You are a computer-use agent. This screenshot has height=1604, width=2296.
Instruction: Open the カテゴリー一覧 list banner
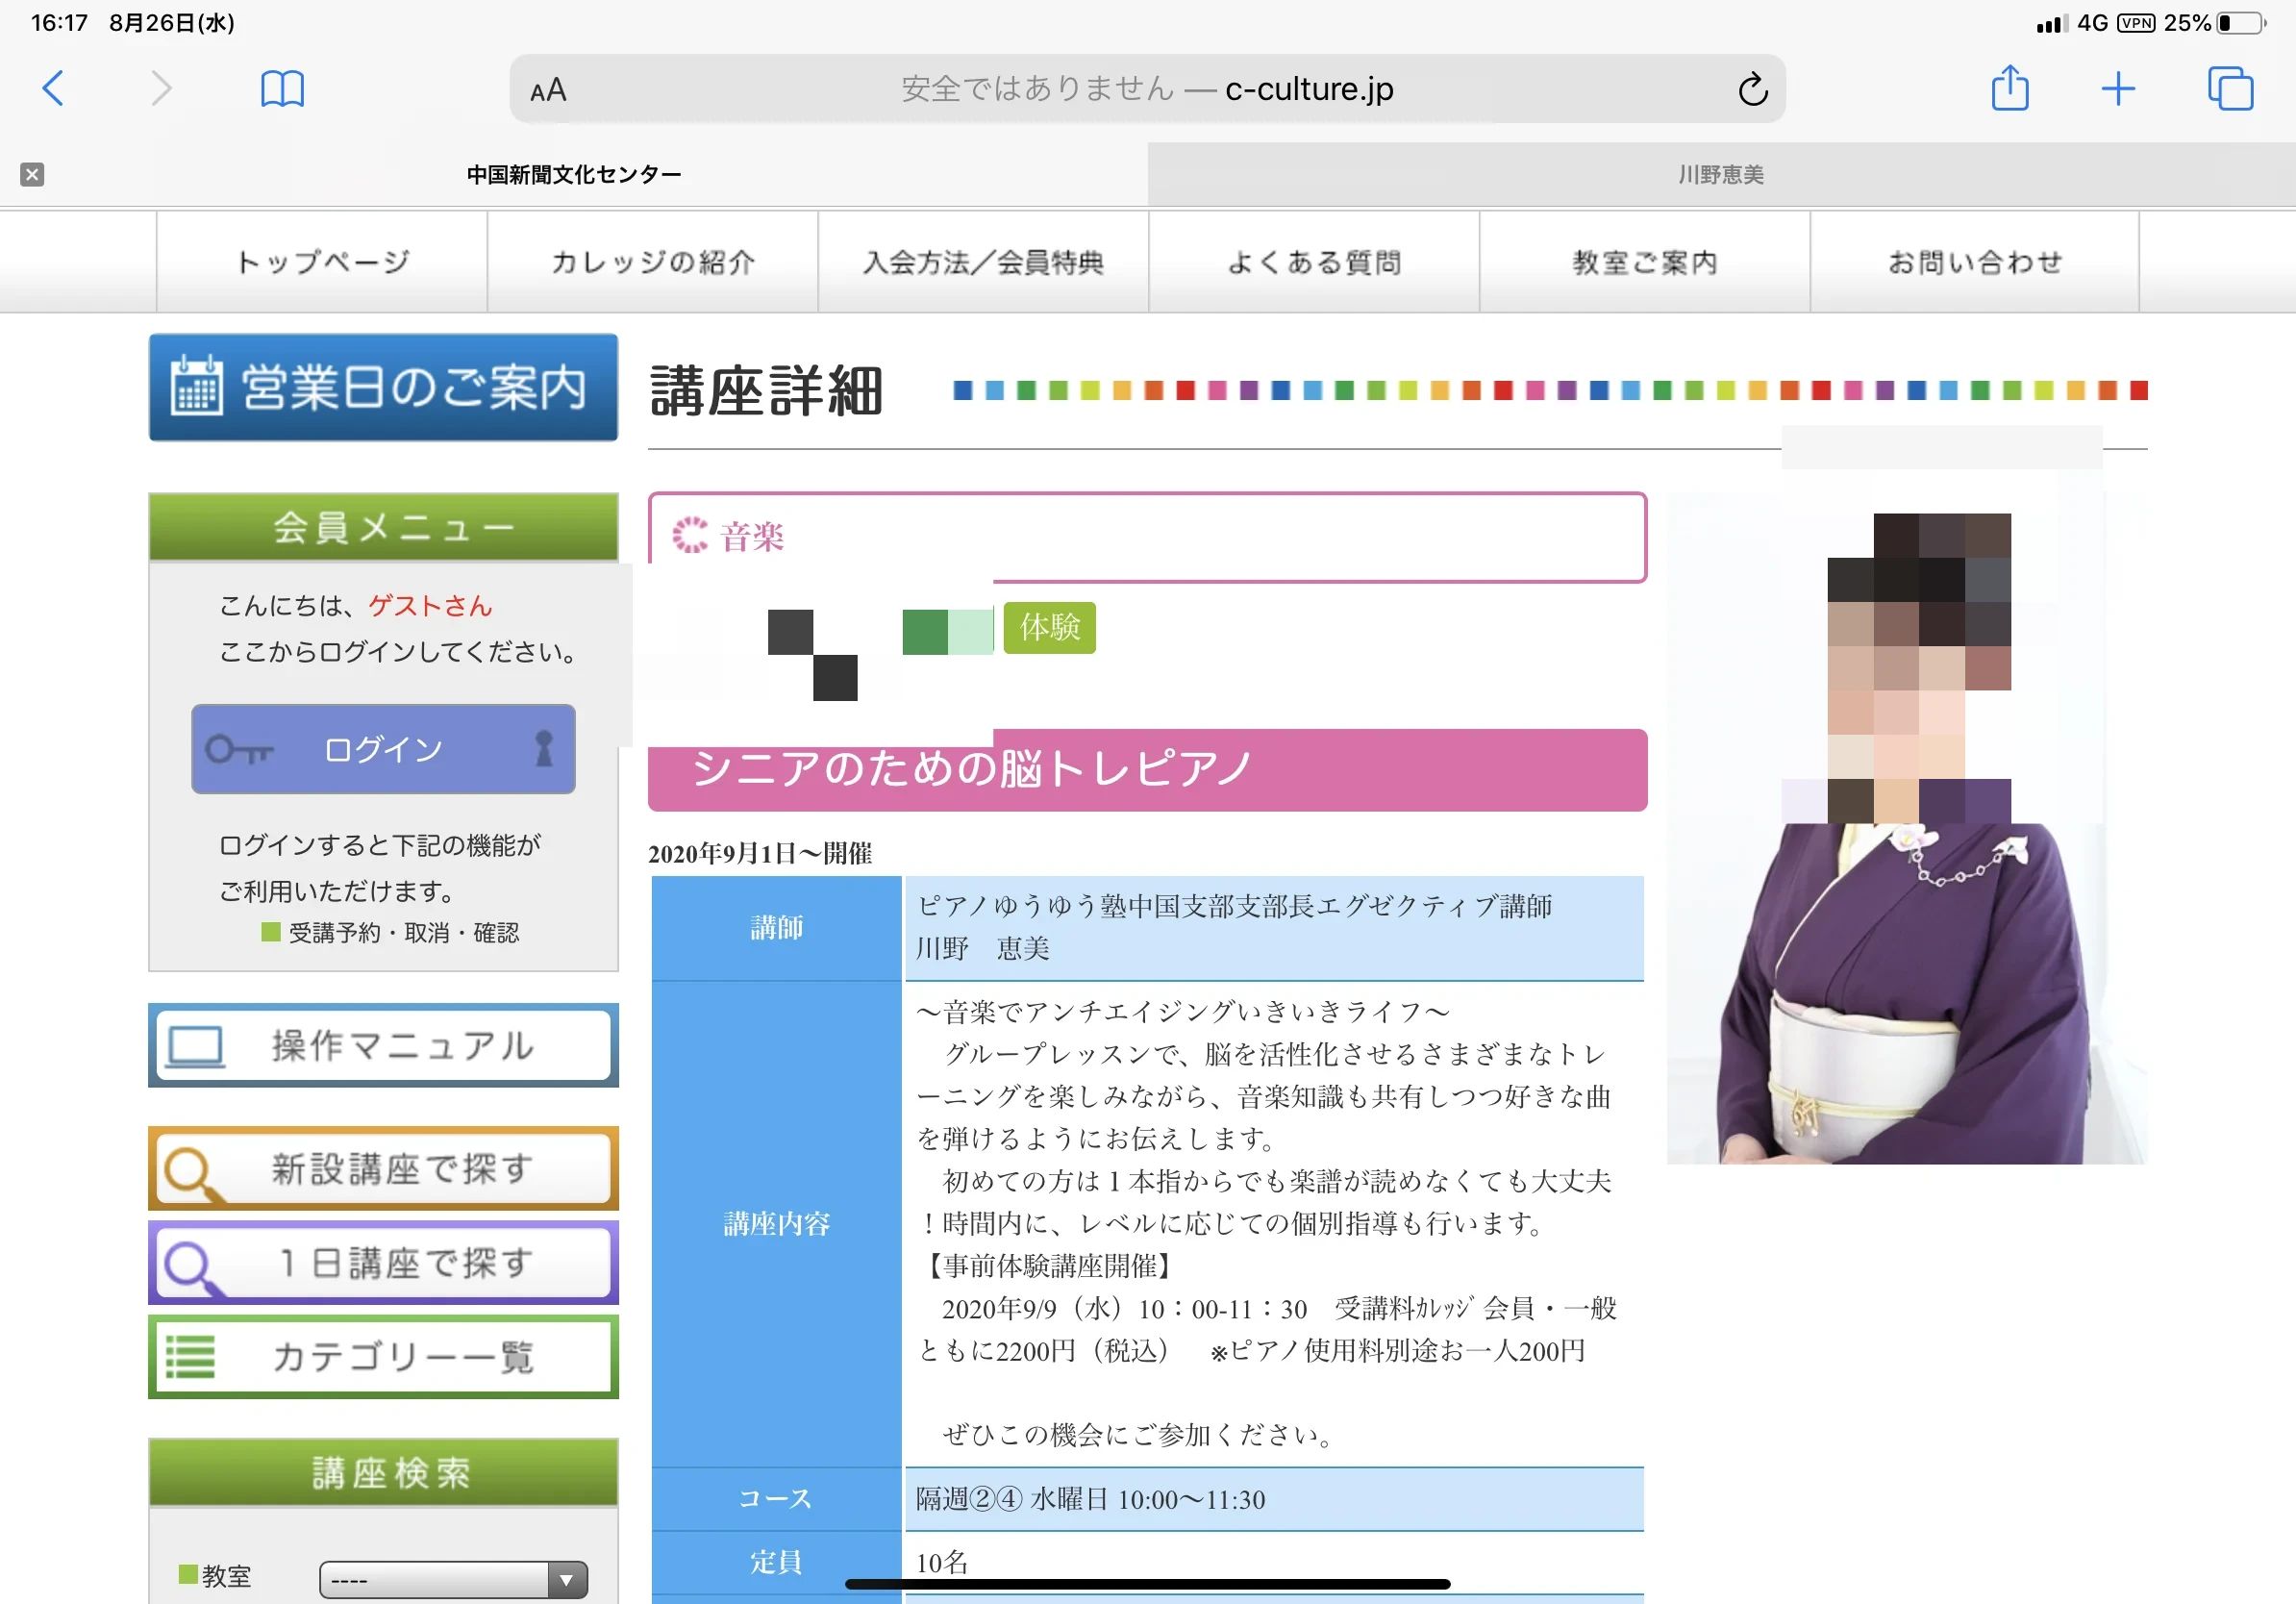[384, 1357]
